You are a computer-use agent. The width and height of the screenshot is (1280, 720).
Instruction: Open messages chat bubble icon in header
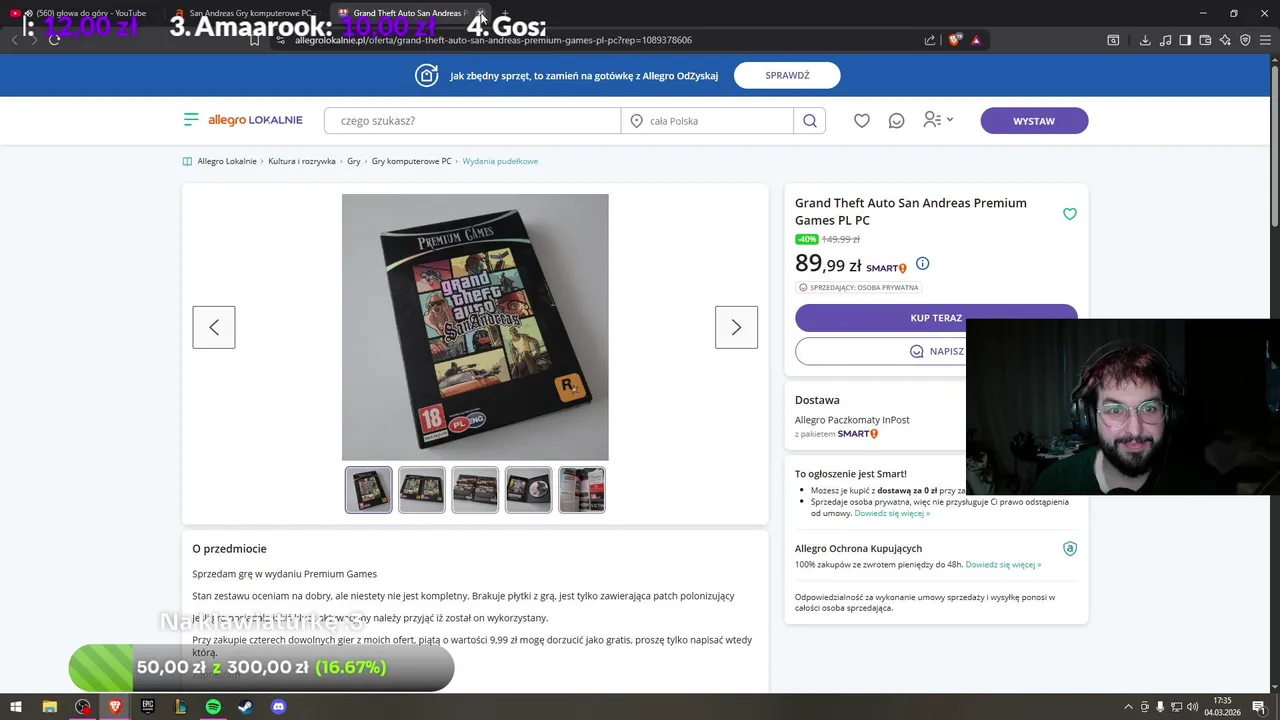pyautogui.click(x=896, y=121)
